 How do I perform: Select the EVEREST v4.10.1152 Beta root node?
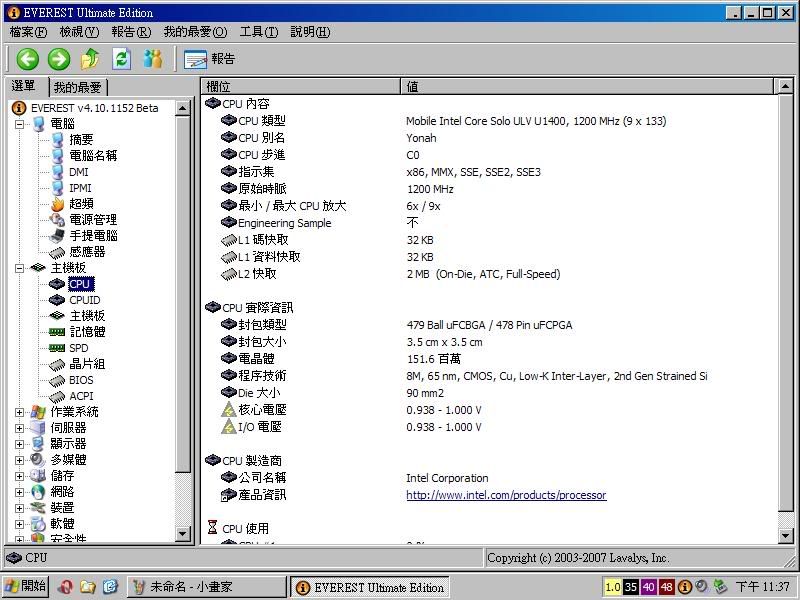[x=94, y=108]
